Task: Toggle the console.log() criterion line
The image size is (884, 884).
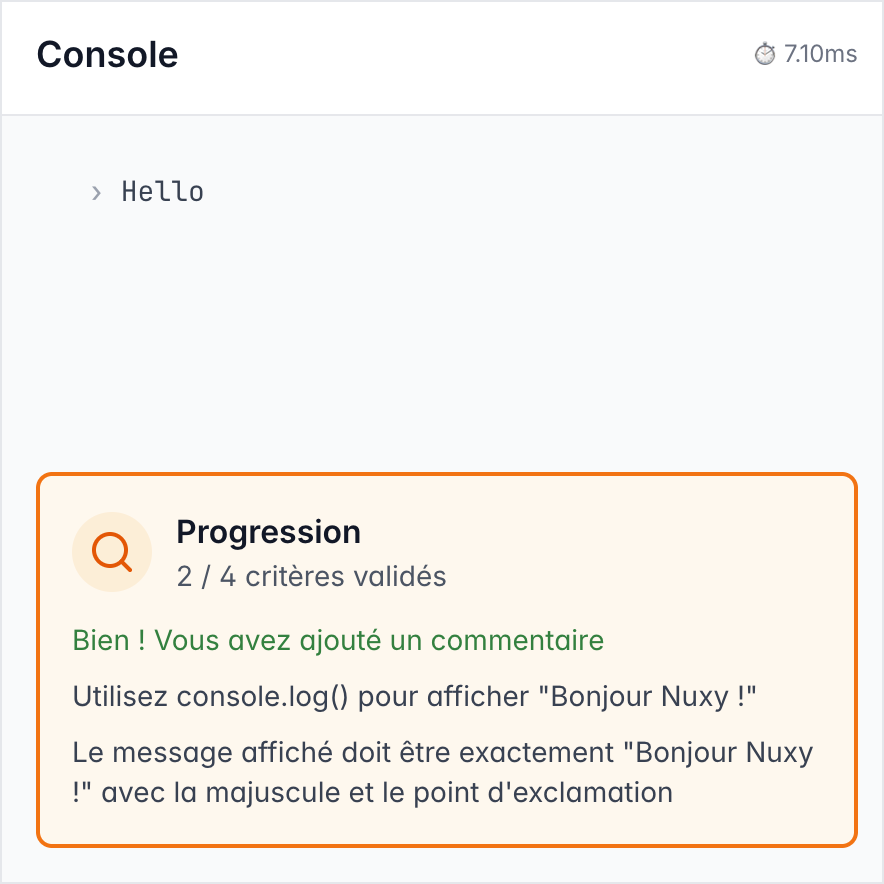Action: pos(416,696)
